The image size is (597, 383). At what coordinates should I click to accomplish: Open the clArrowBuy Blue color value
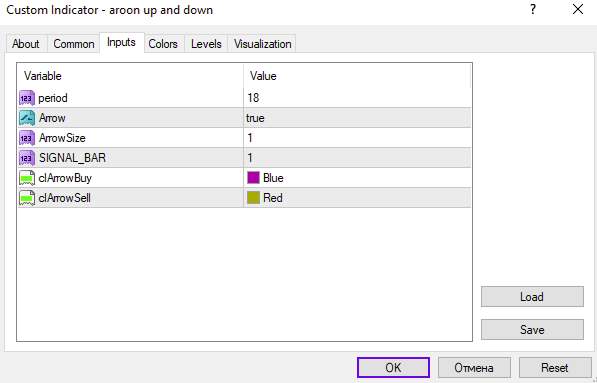click(x=357, y=178)
